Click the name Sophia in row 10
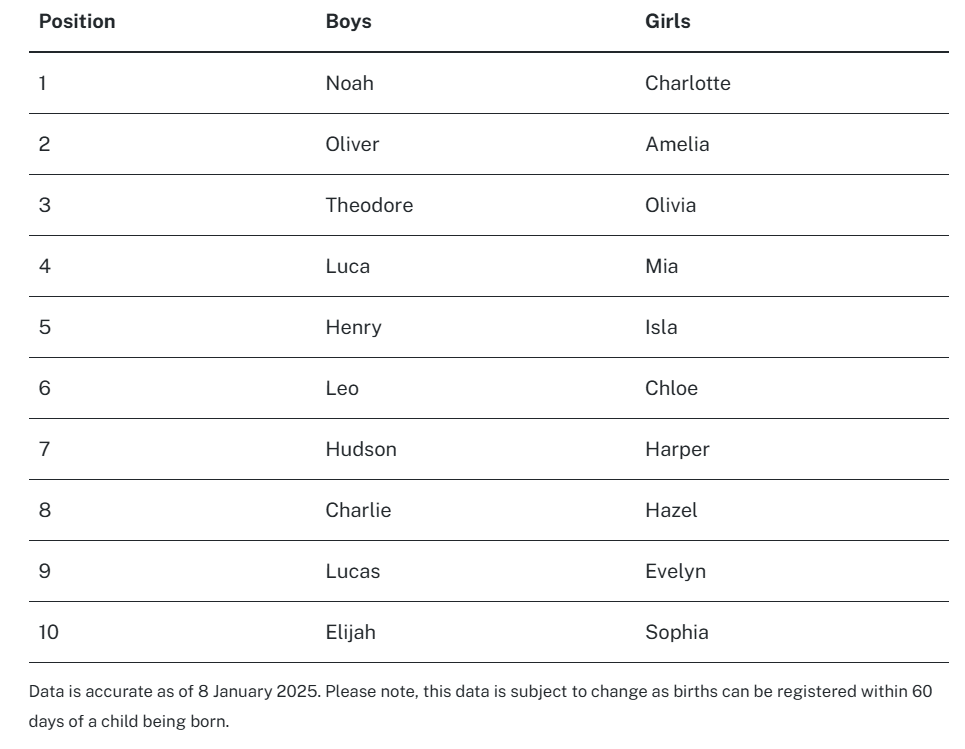The width and height of the screenshot is (965, 749). 676,632
